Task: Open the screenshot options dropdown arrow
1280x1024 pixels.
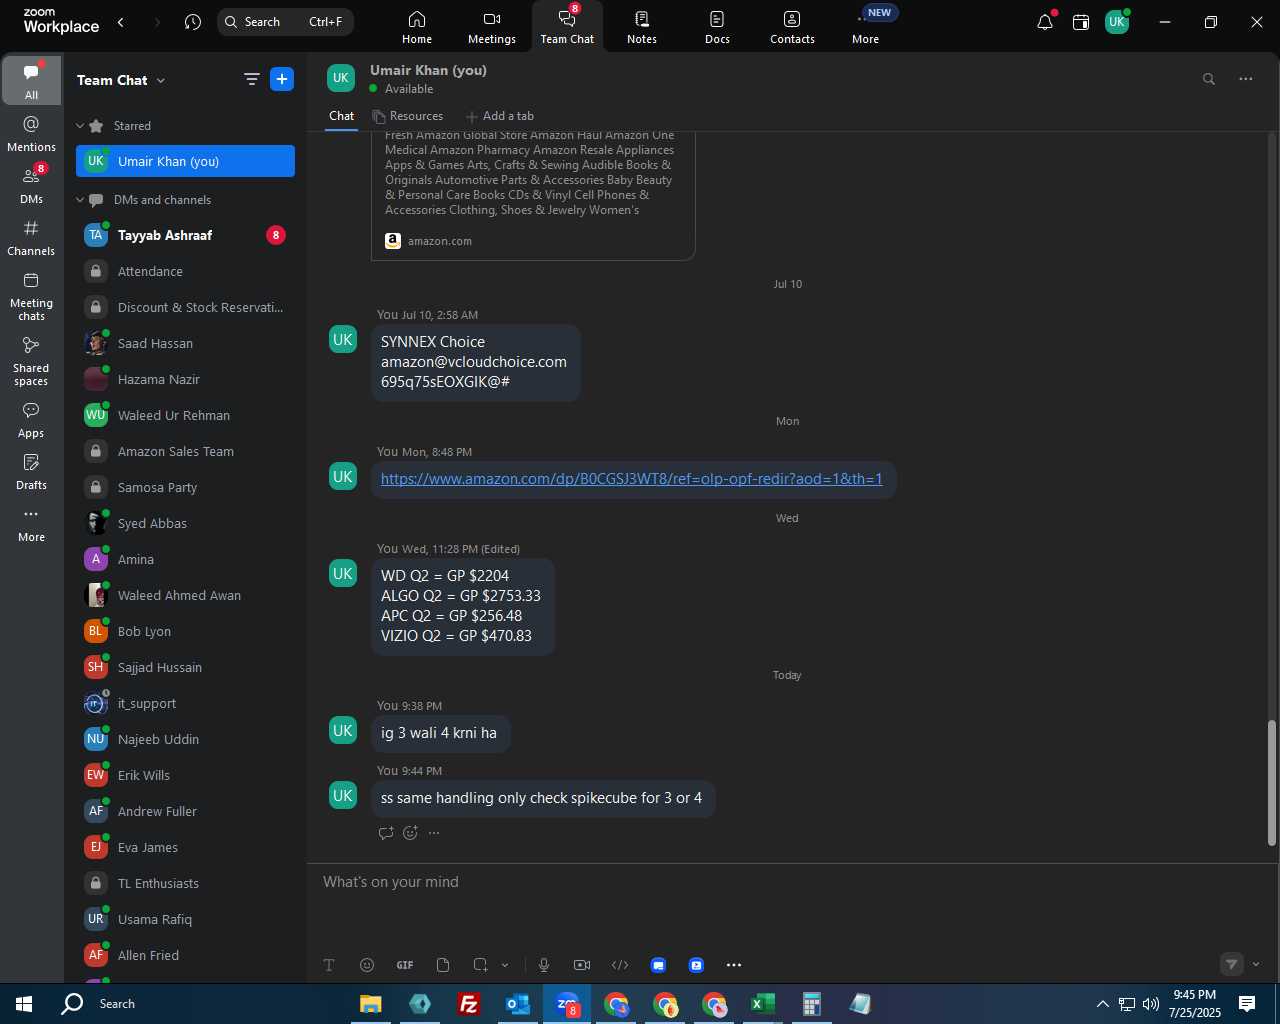Action: (x=505, y=965)
